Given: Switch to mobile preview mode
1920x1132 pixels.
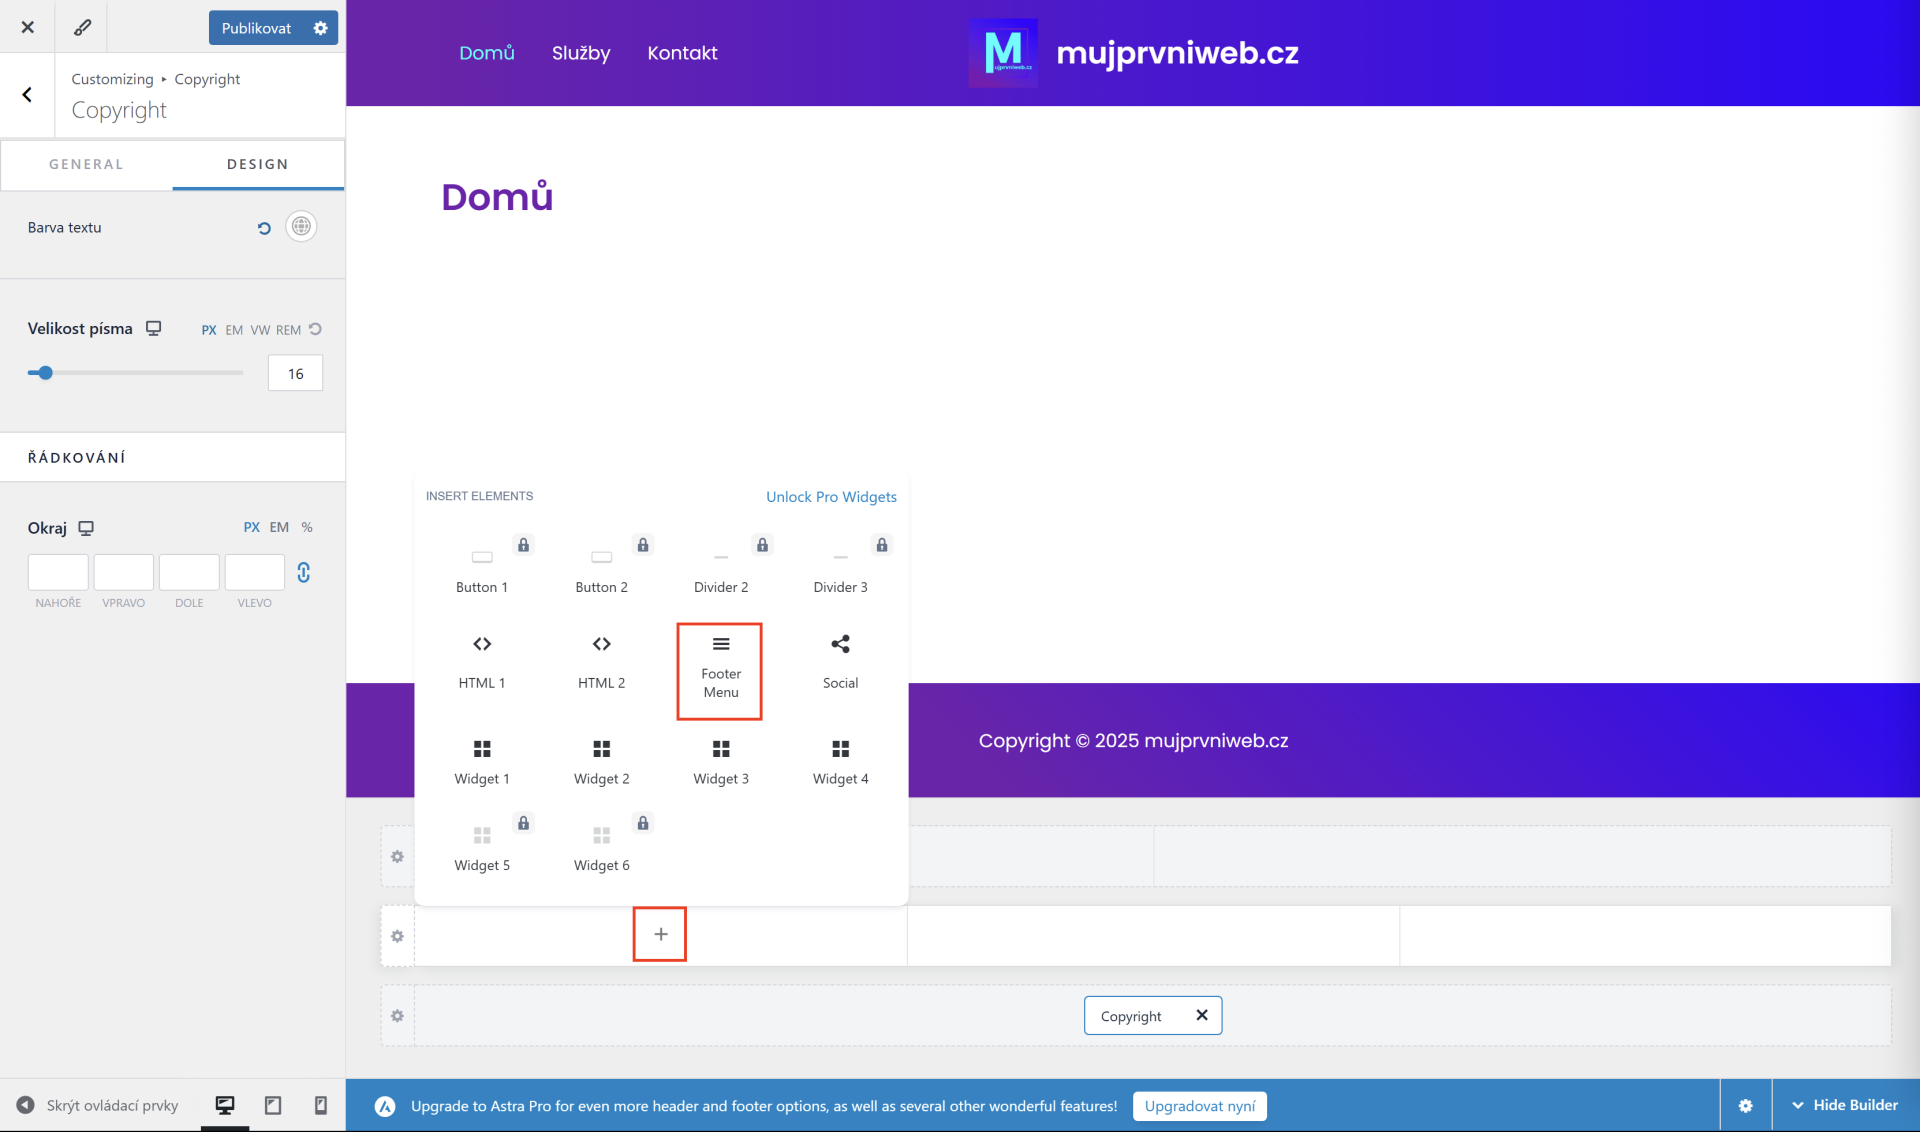Looking at the screenshot, I should [x=321, y=1105].
